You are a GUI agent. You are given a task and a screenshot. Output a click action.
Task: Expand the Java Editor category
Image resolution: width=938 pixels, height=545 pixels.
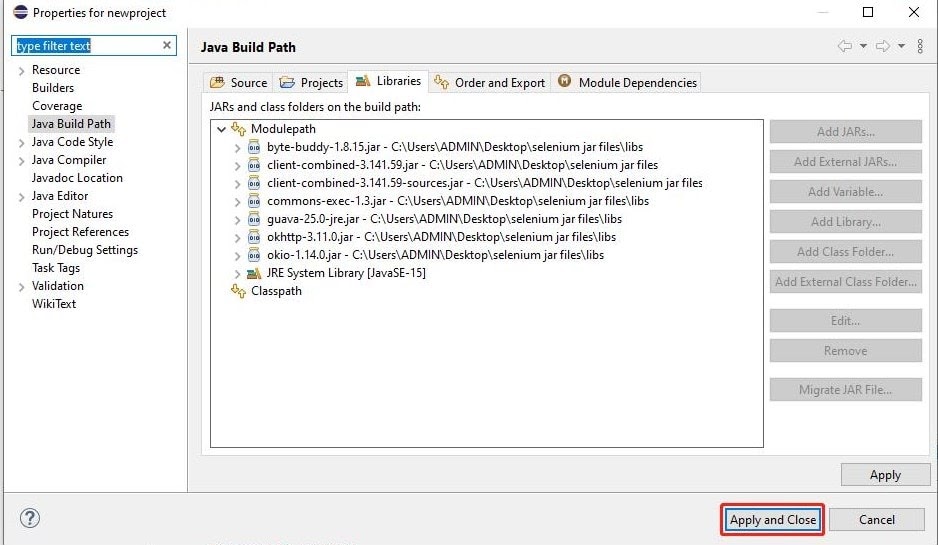coord(22,197)
